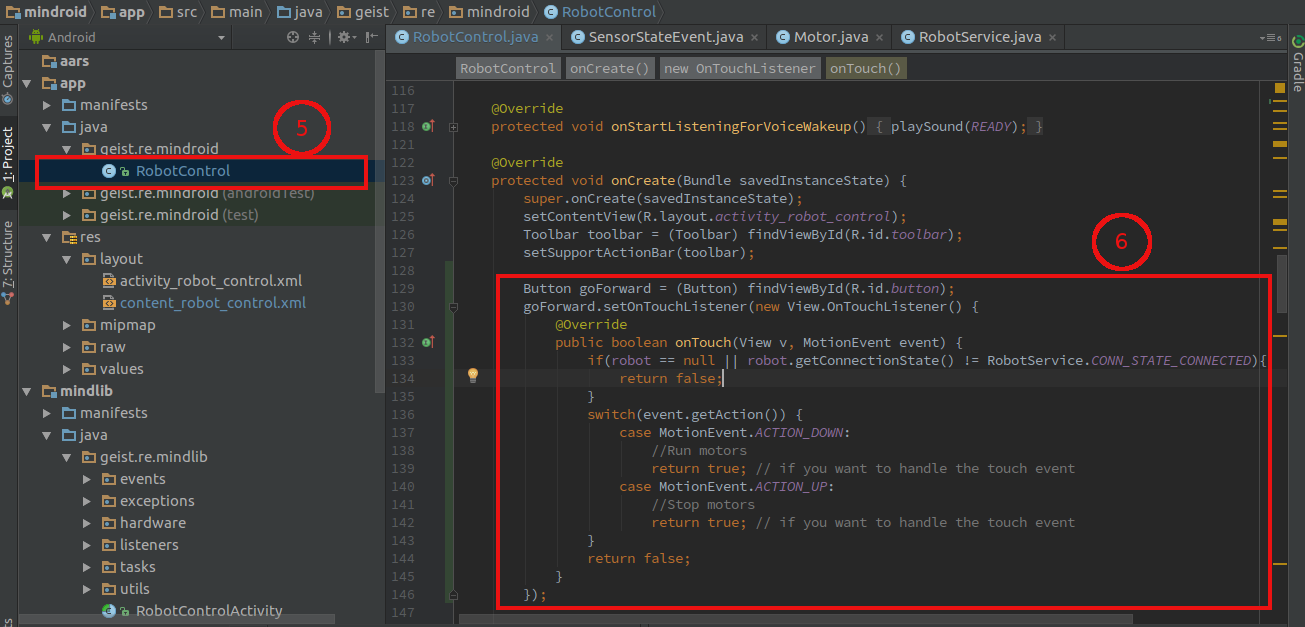Click the scroll from source target icon
The height and width of the screenshot is (627, 1305).
[293, 37]
